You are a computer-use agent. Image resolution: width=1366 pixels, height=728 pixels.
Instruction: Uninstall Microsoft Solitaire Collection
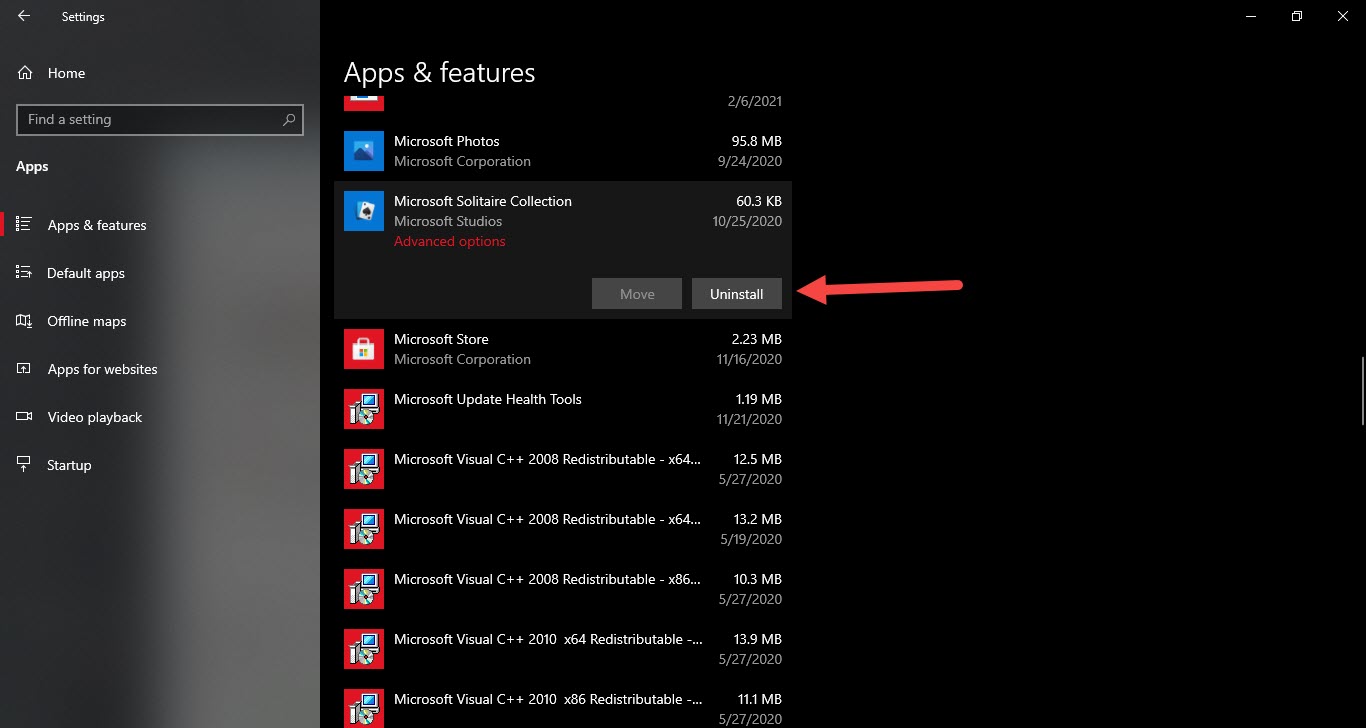coord(736,294)
